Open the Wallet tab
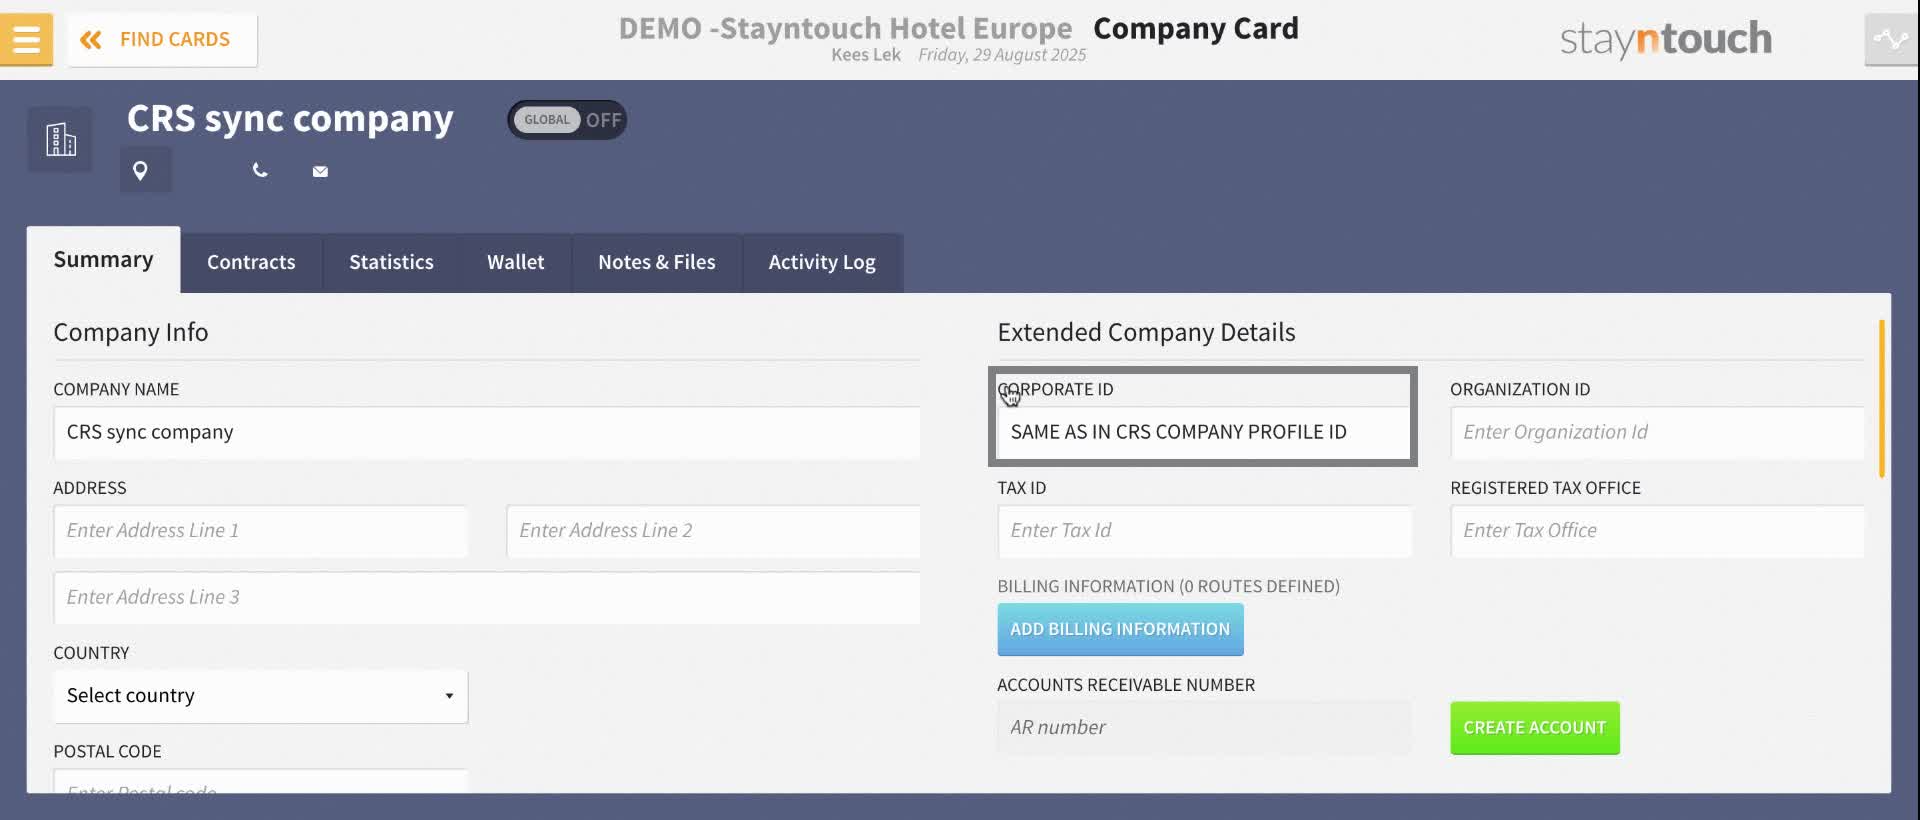Viewport: 1920px width, 820px height. pos(516,263)
